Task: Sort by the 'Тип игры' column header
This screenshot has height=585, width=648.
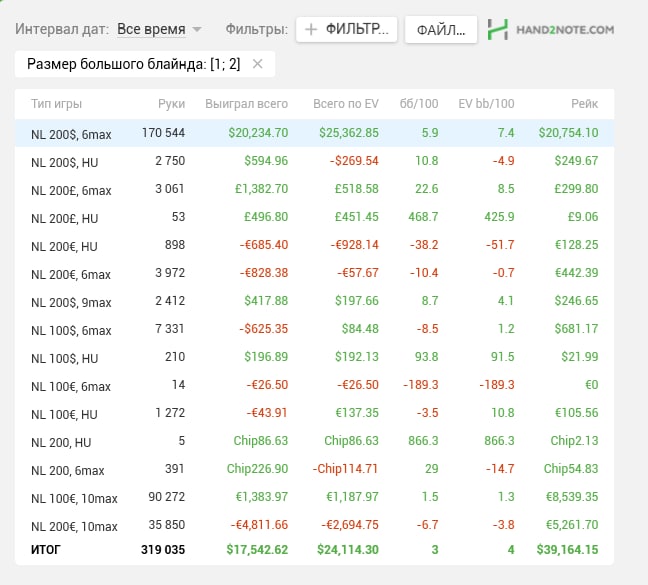Action: [x=56, y=104]
